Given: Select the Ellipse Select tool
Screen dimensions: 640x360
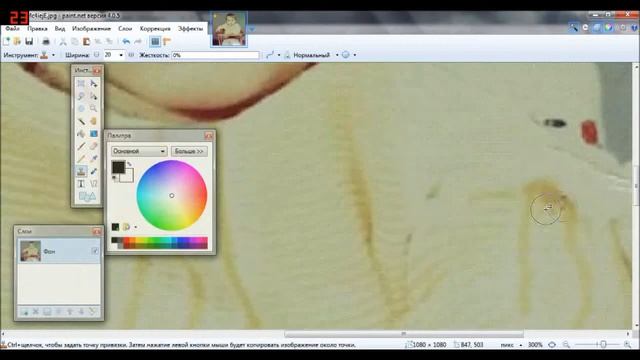Looking at the screenshot, I should [x=81, y=109].
